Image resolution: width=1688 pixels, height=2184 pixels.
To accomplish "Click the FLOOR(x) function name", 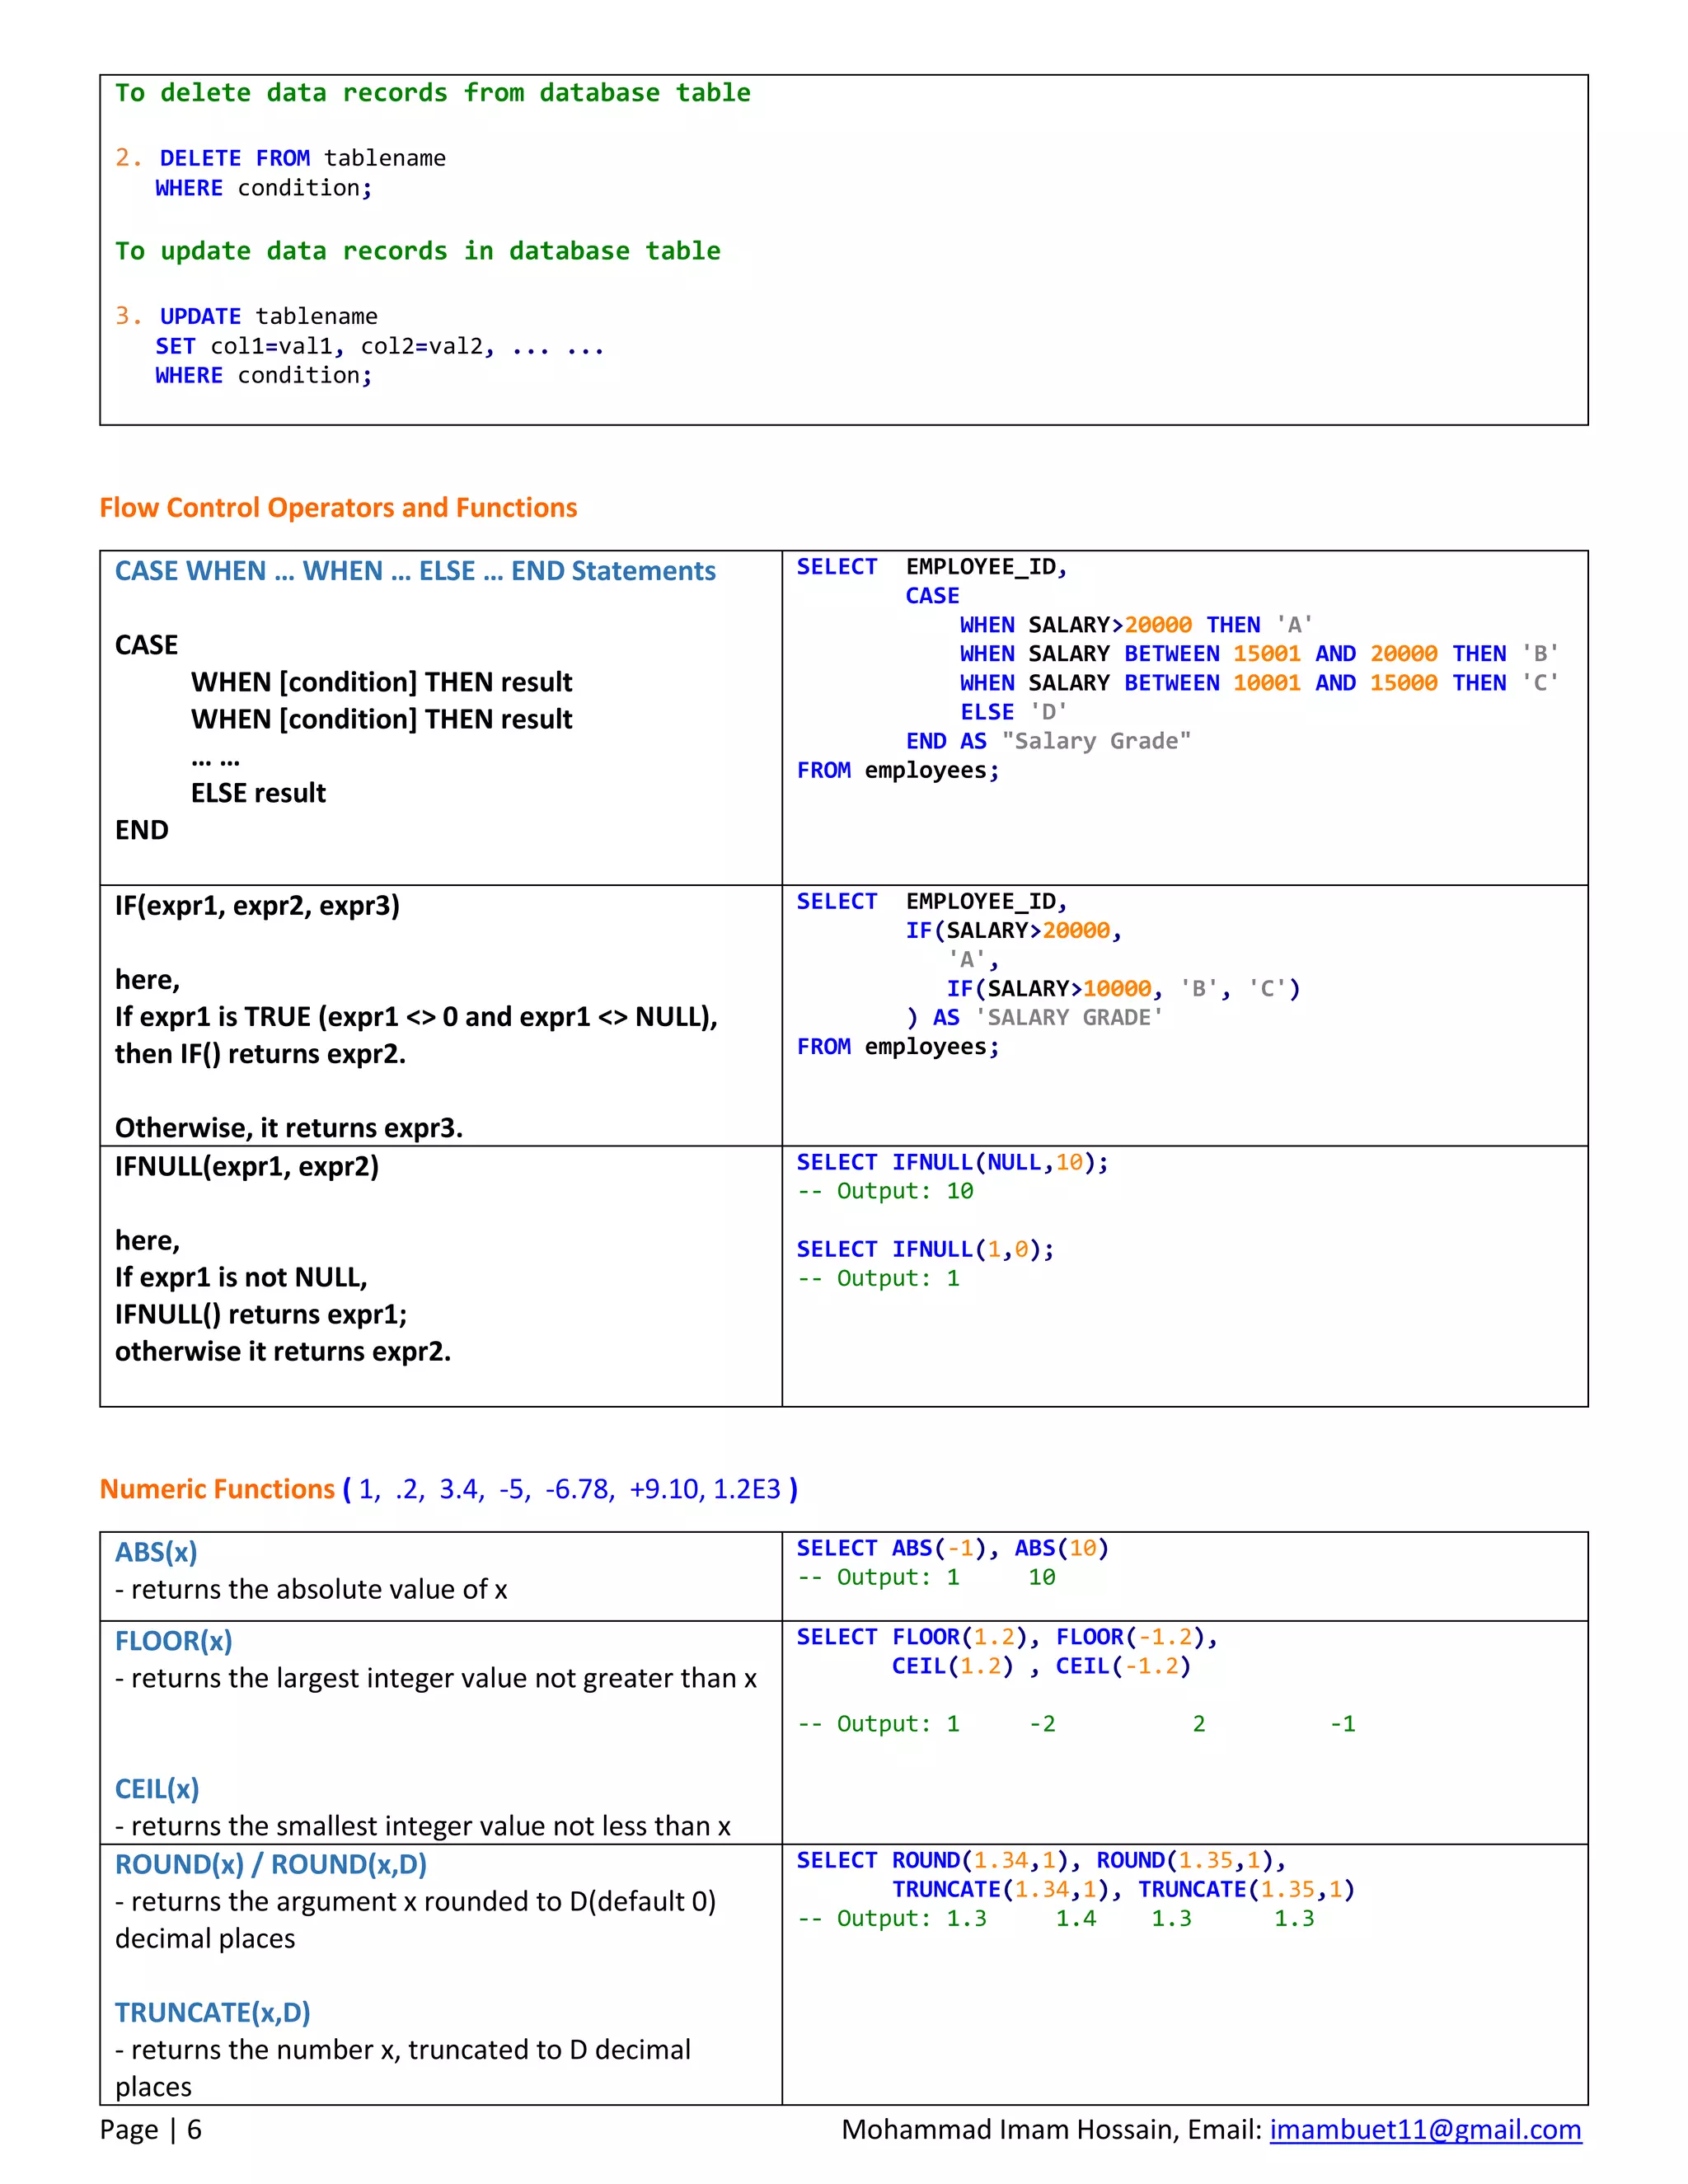I will [x=173, y=1641].
